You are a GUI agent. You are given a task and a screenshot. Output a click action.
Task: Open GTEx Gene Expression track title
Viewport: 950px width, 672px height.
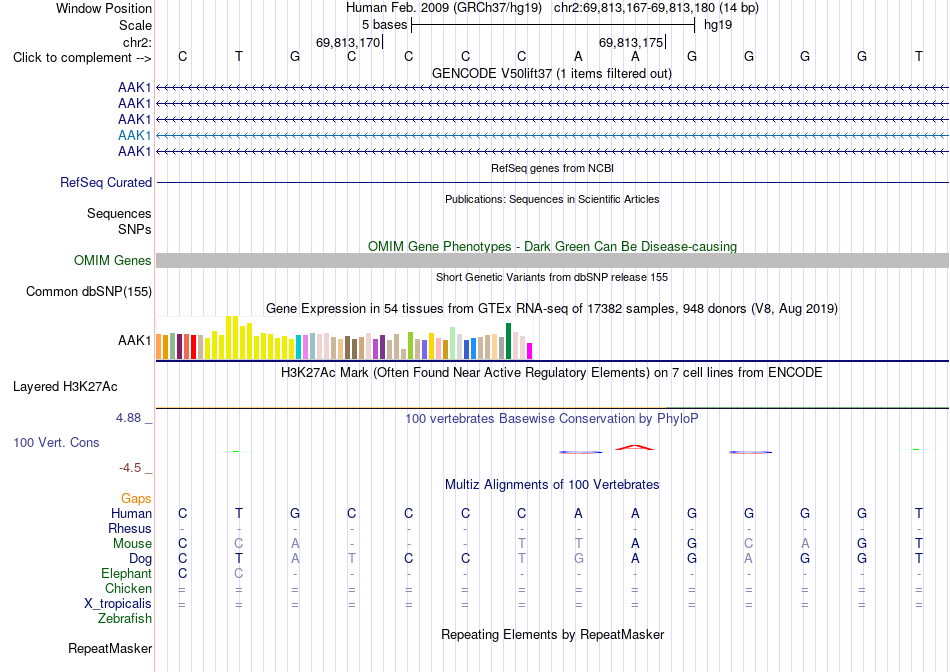click(x=552, y=308)
